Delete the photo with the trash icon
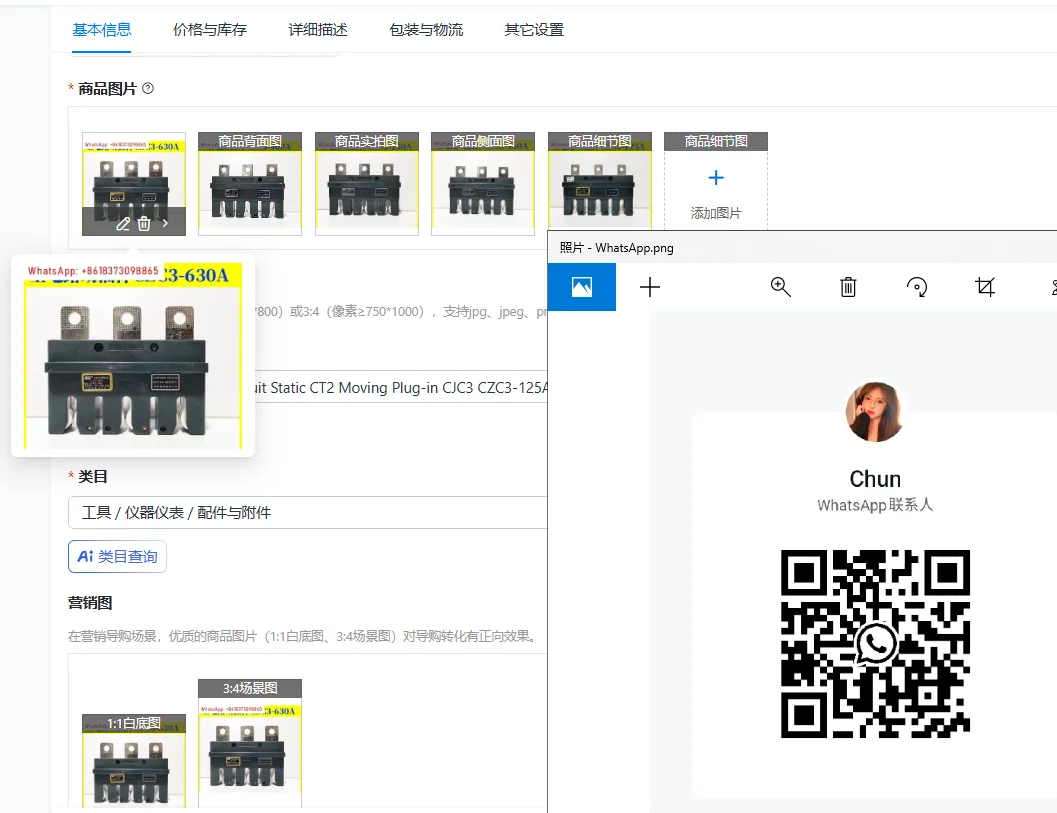The image size is (1057, 813). [848, 288]
